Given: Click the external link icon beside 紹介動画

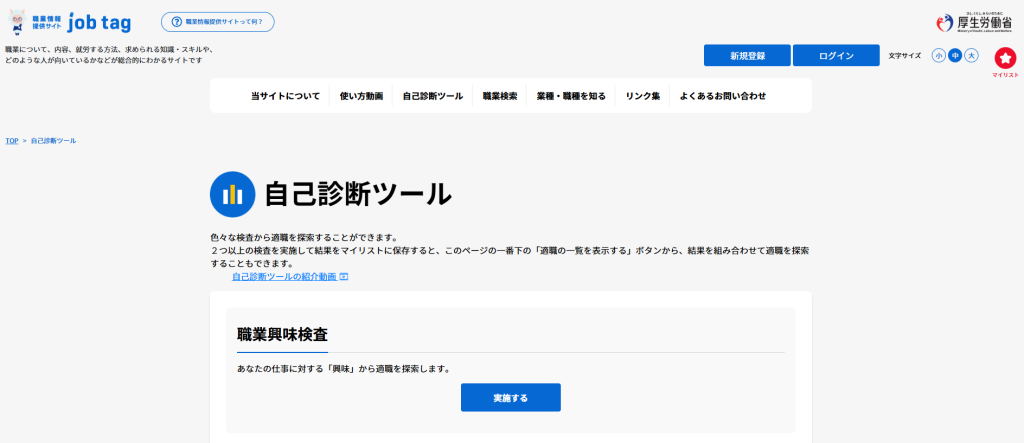Looking at the screenshot, I should click(x=344, y=276).
